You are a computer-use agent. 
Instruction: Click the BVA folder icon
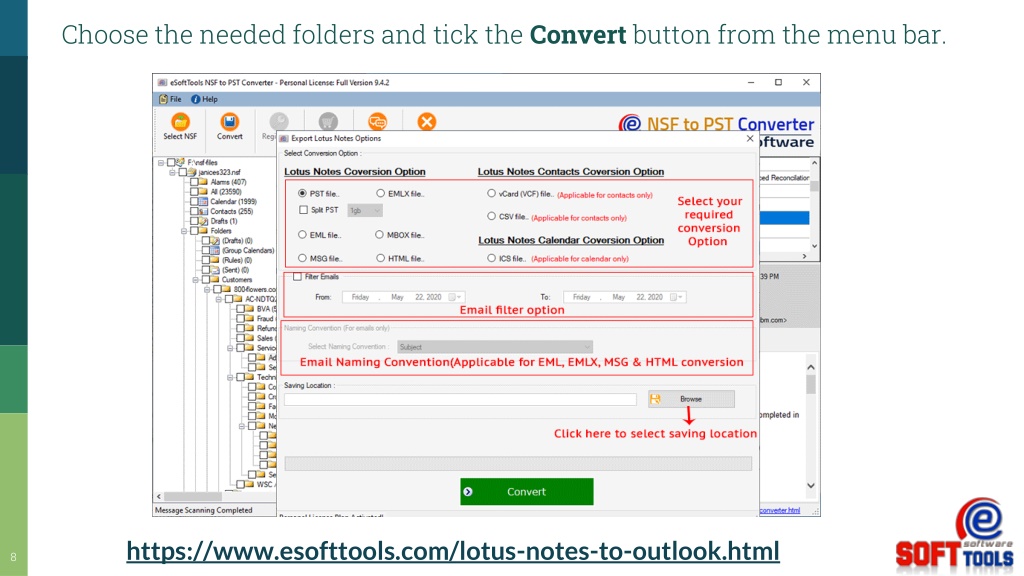point(250,308)
